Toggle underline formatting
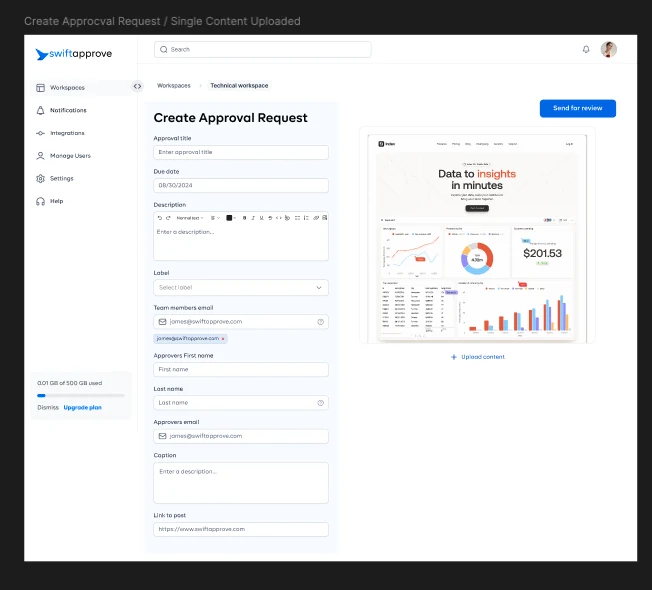Image resolution: width=652 pixels, height=590 pixels. tap(262, 218)
